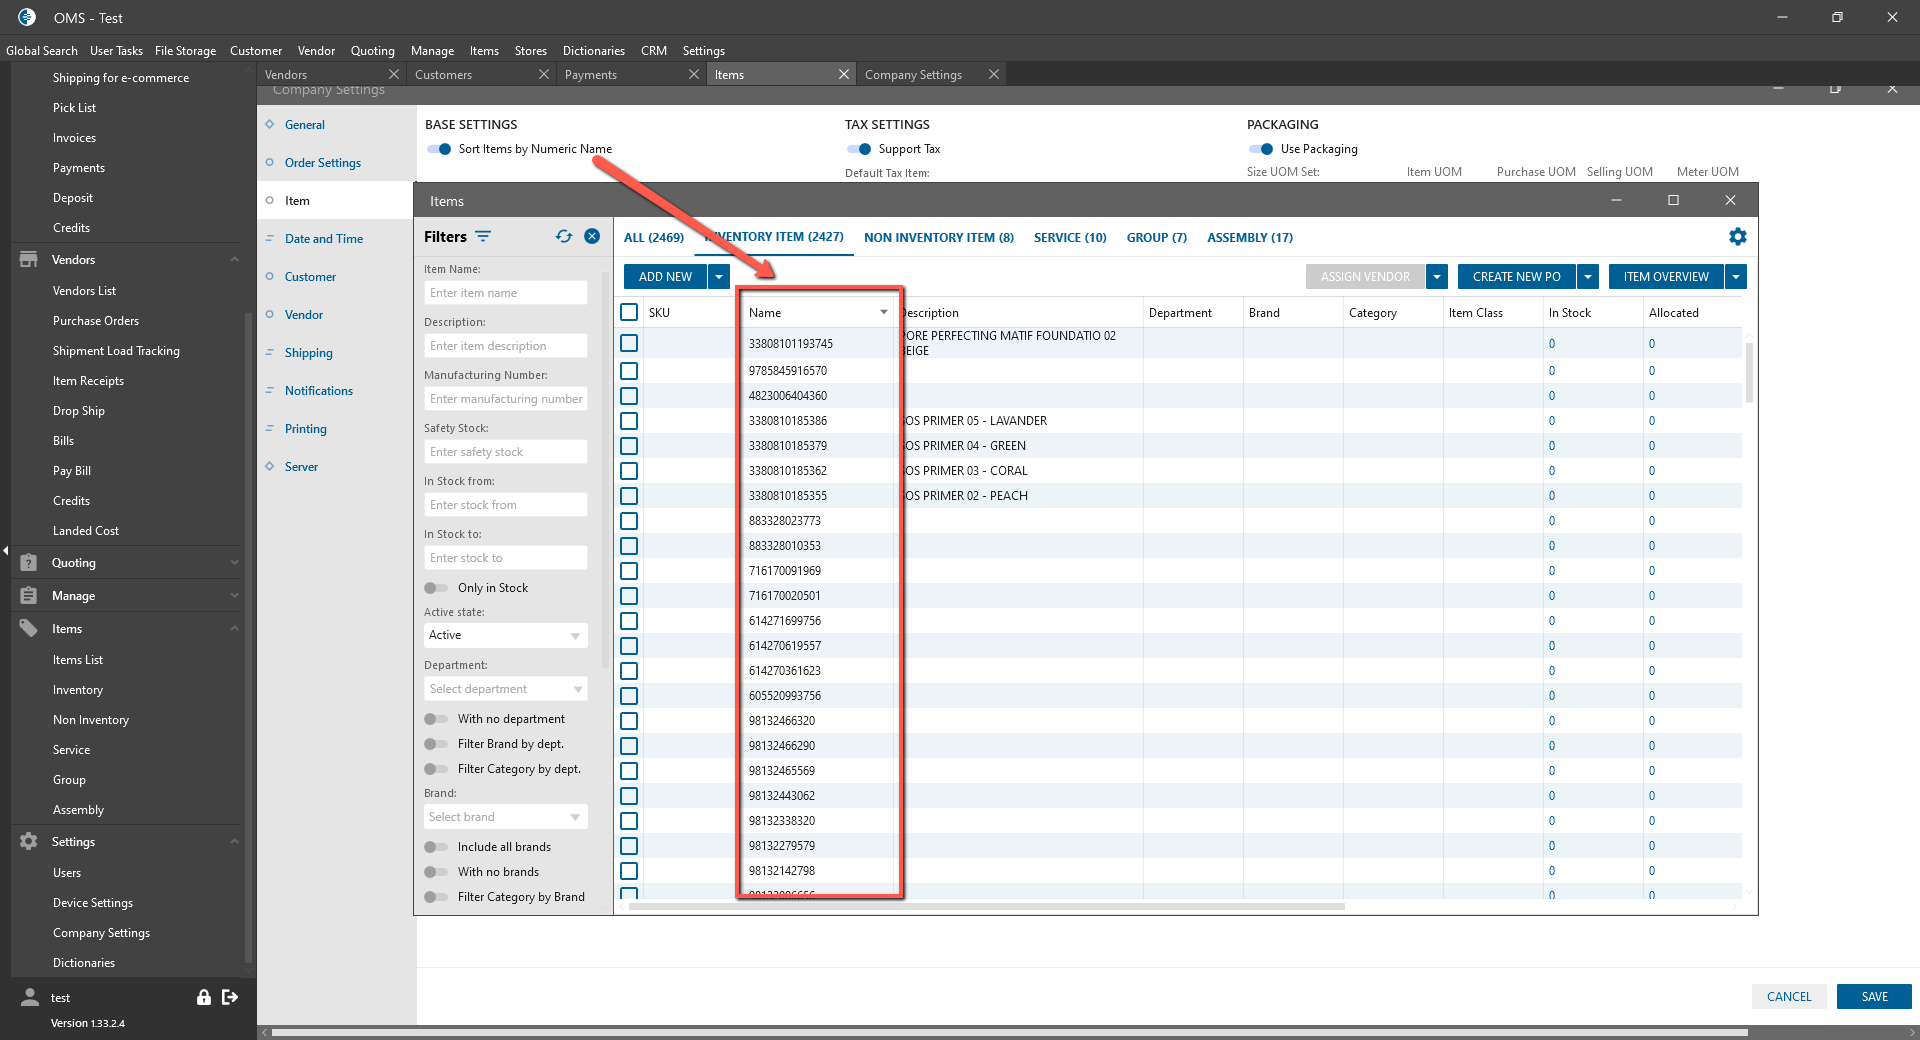Click the horizontal scrollbar under the items grid

pyautogui.click(x=985, y=907)
